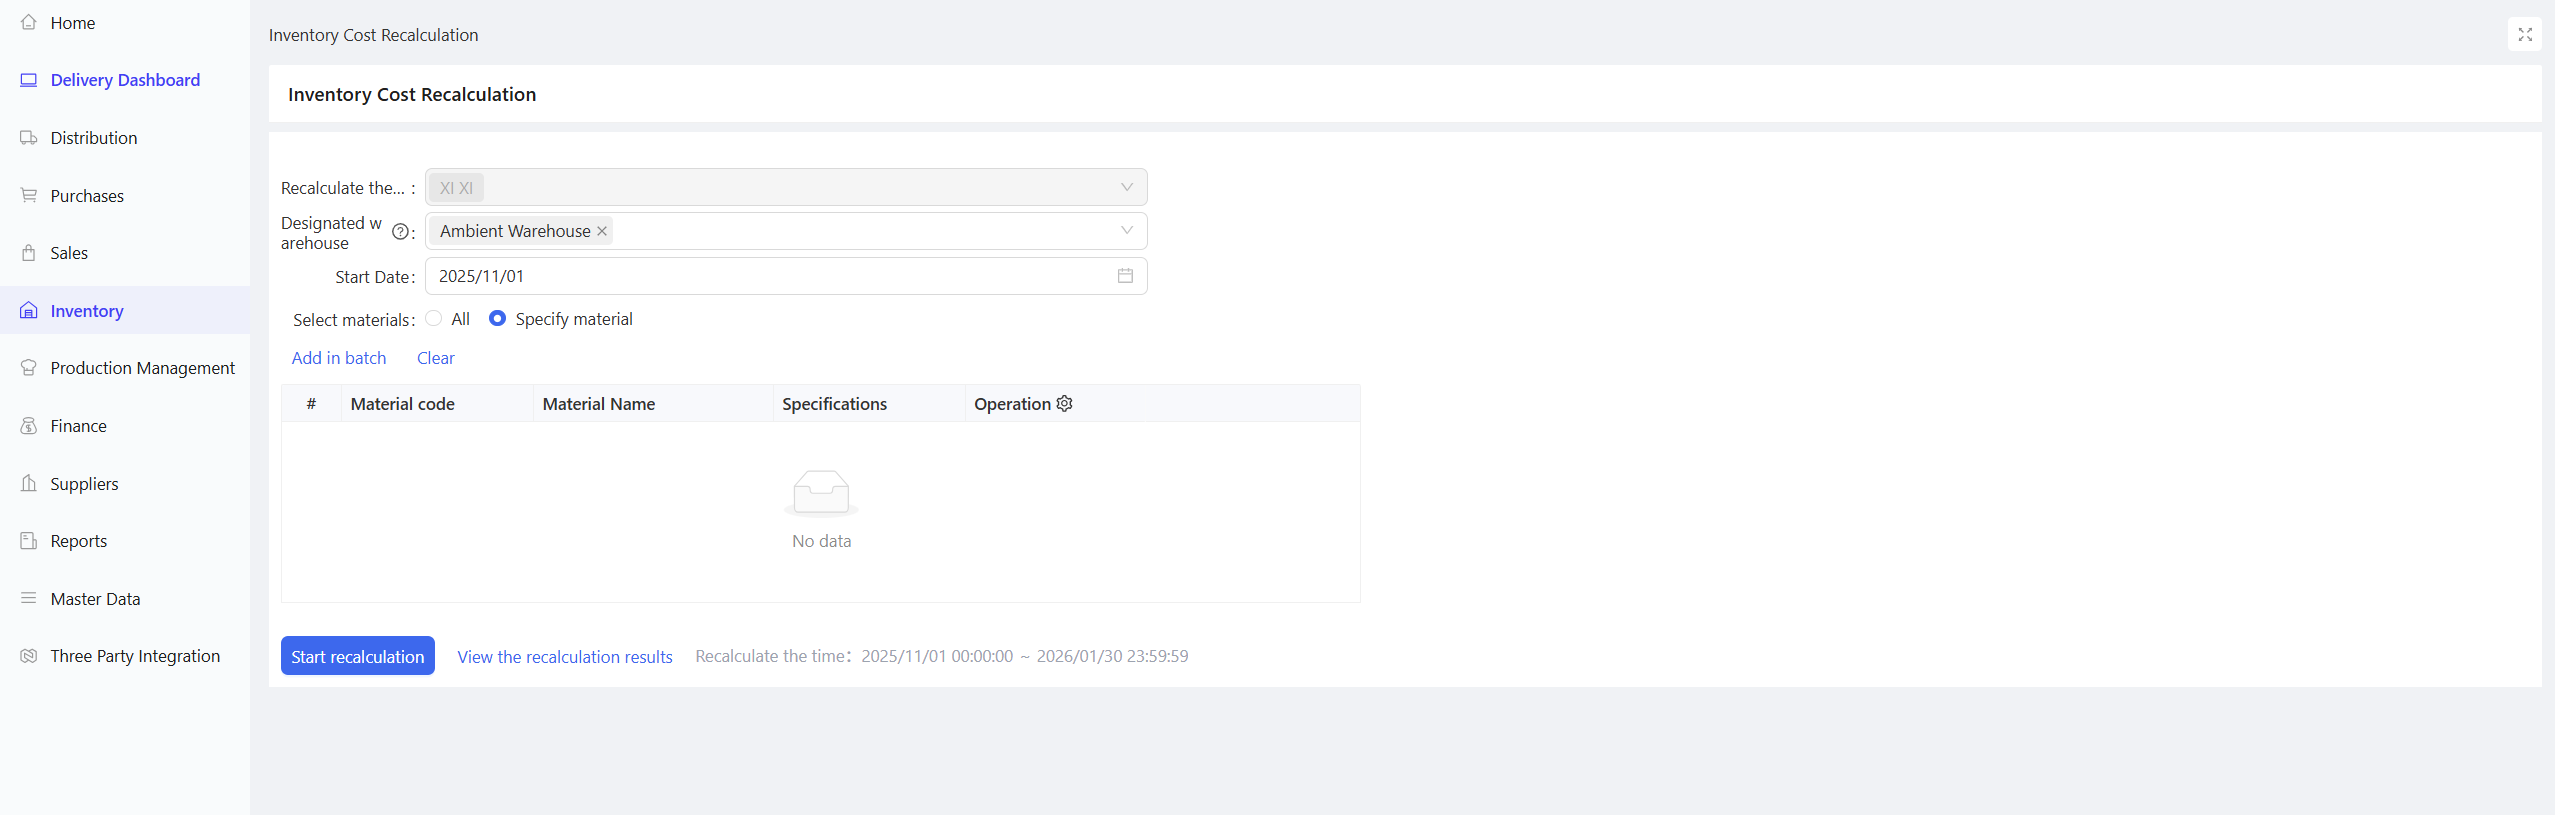
Task: Open View the recalculation results link
Action: (x=565, y=657)
